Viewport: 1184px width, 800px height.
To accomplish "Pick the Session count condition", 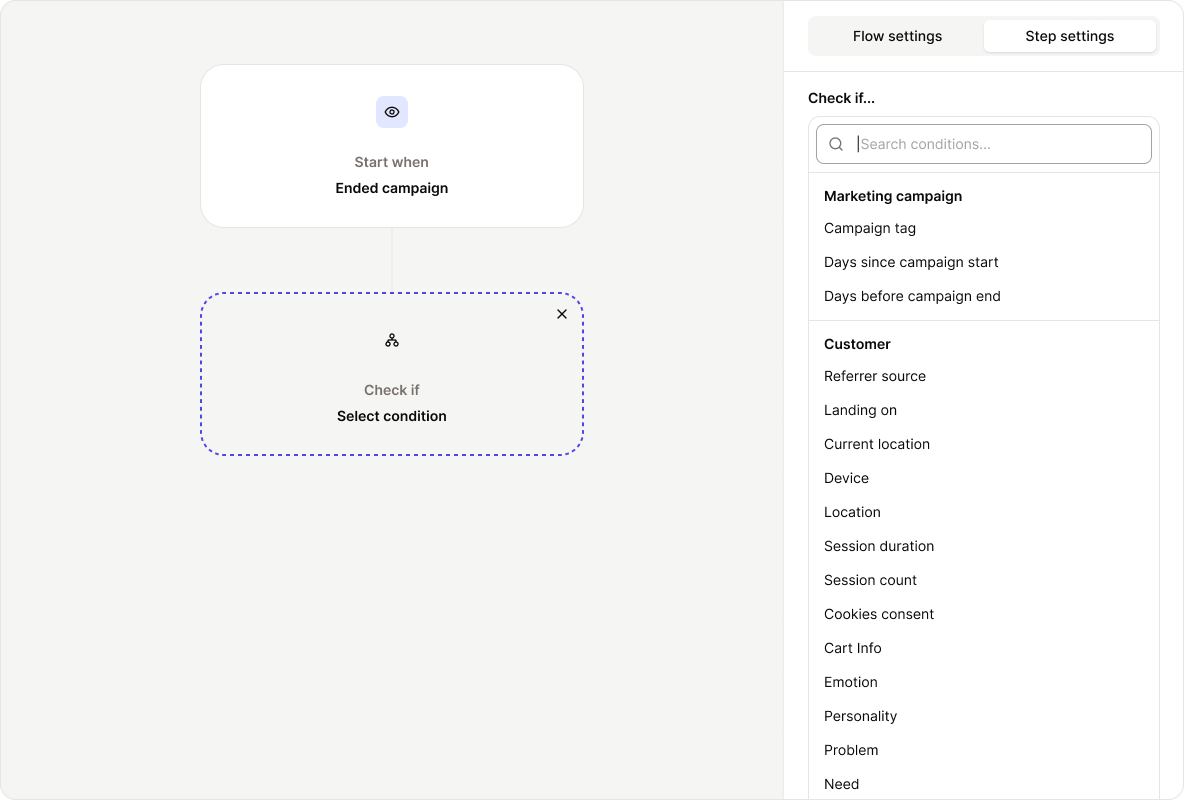I will pos(870,580).
